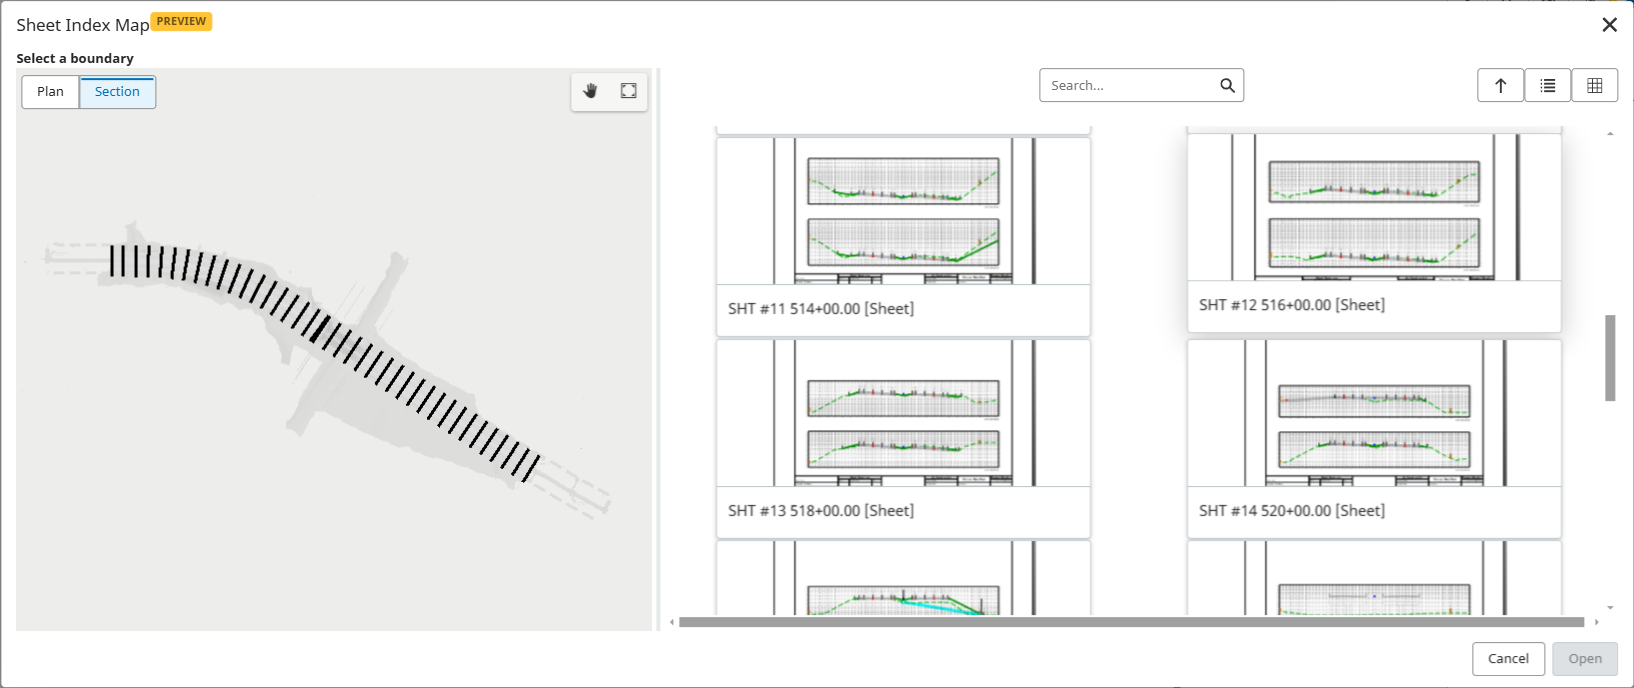Click the Cancel button

(x=1508, y=659)
